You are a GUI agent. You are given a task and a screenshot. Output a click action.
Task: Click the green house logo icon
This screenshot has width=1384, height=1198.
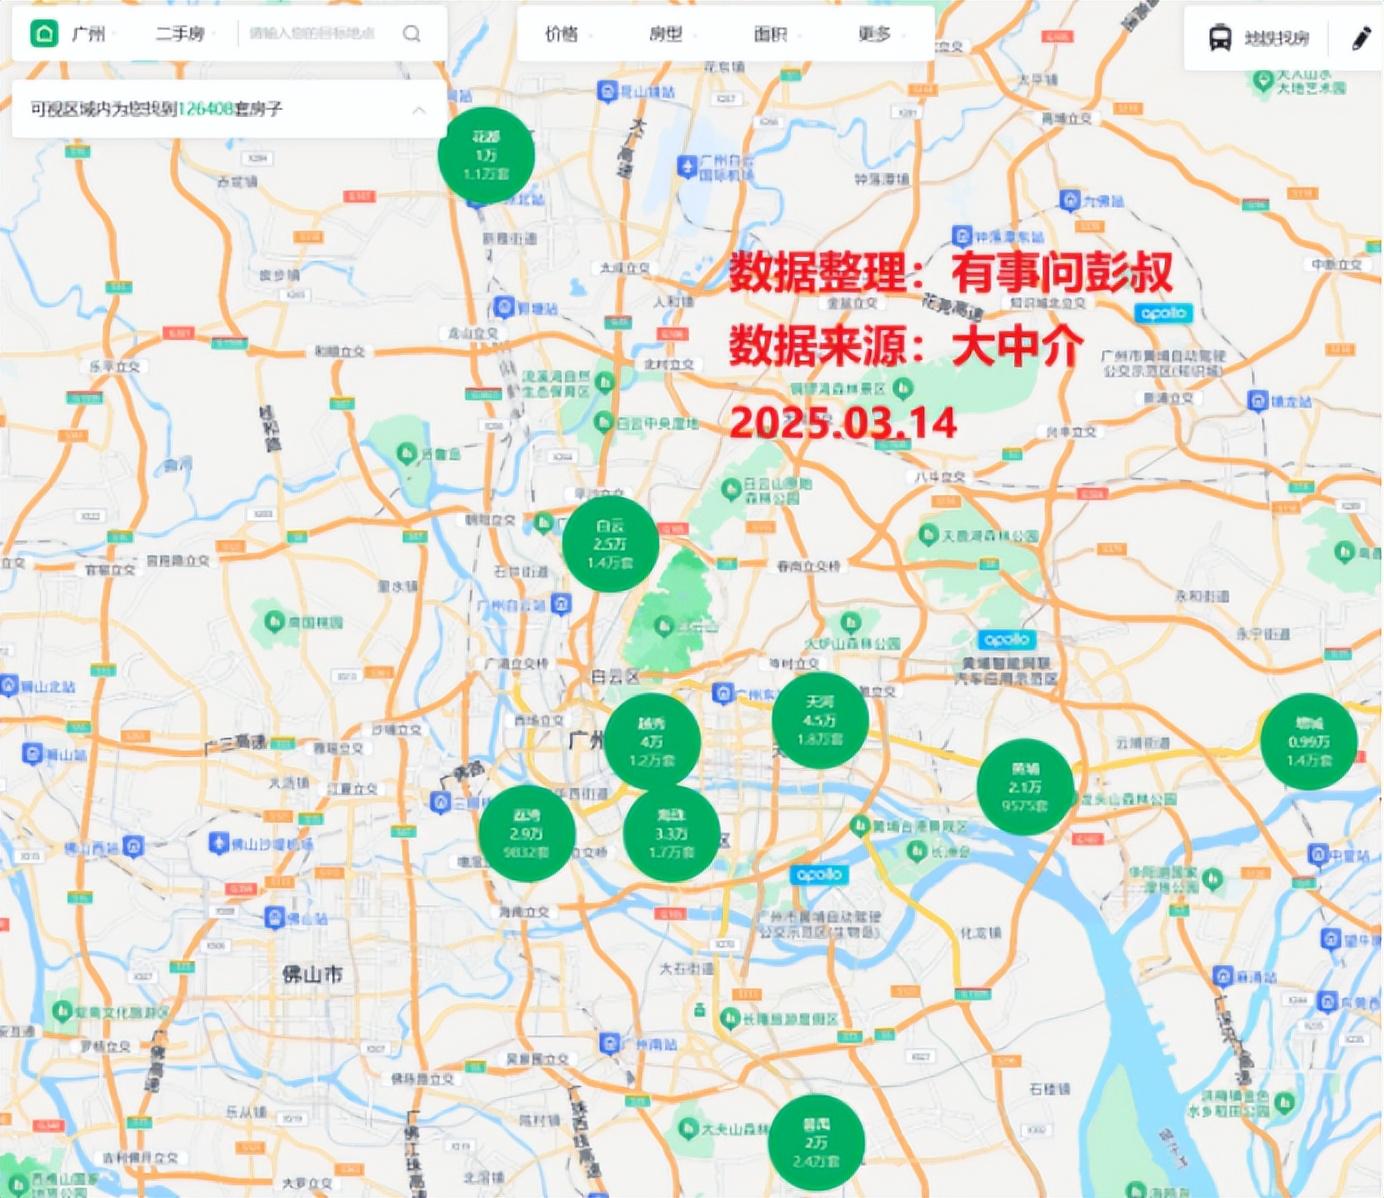44,34
